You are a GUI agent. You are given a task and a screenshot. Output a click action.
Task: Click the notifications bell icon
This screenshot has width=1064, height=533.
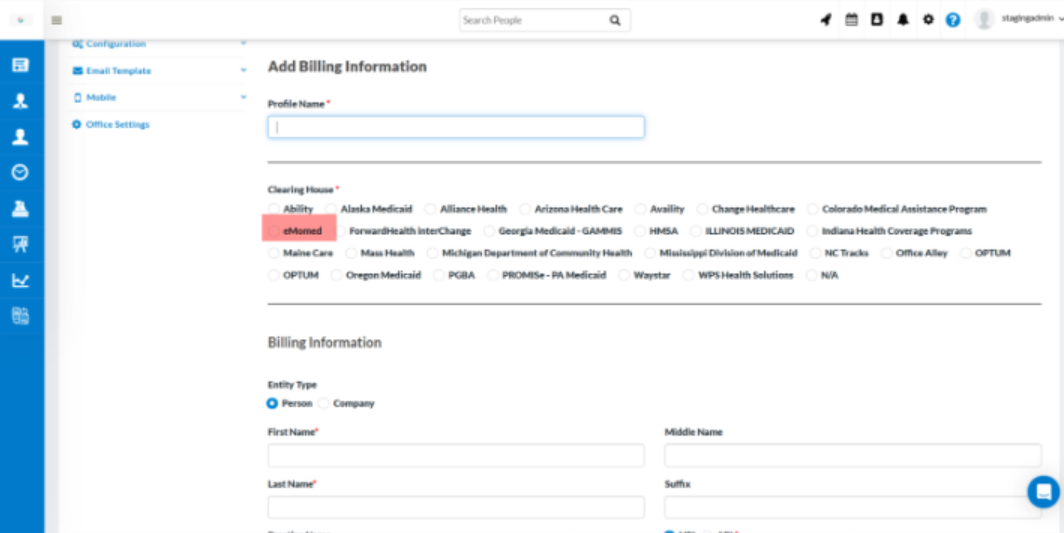tap(903, 20)
